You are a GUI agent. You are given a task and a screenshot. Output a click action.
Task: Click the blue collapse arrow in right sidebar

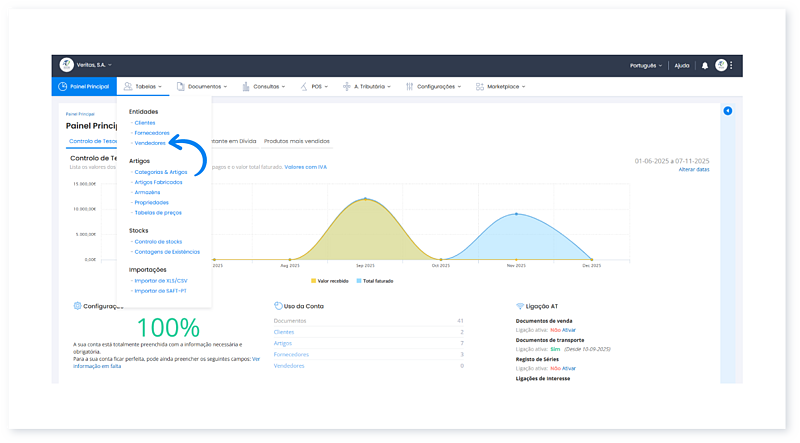pyautogui.click(x=727, y=111)
